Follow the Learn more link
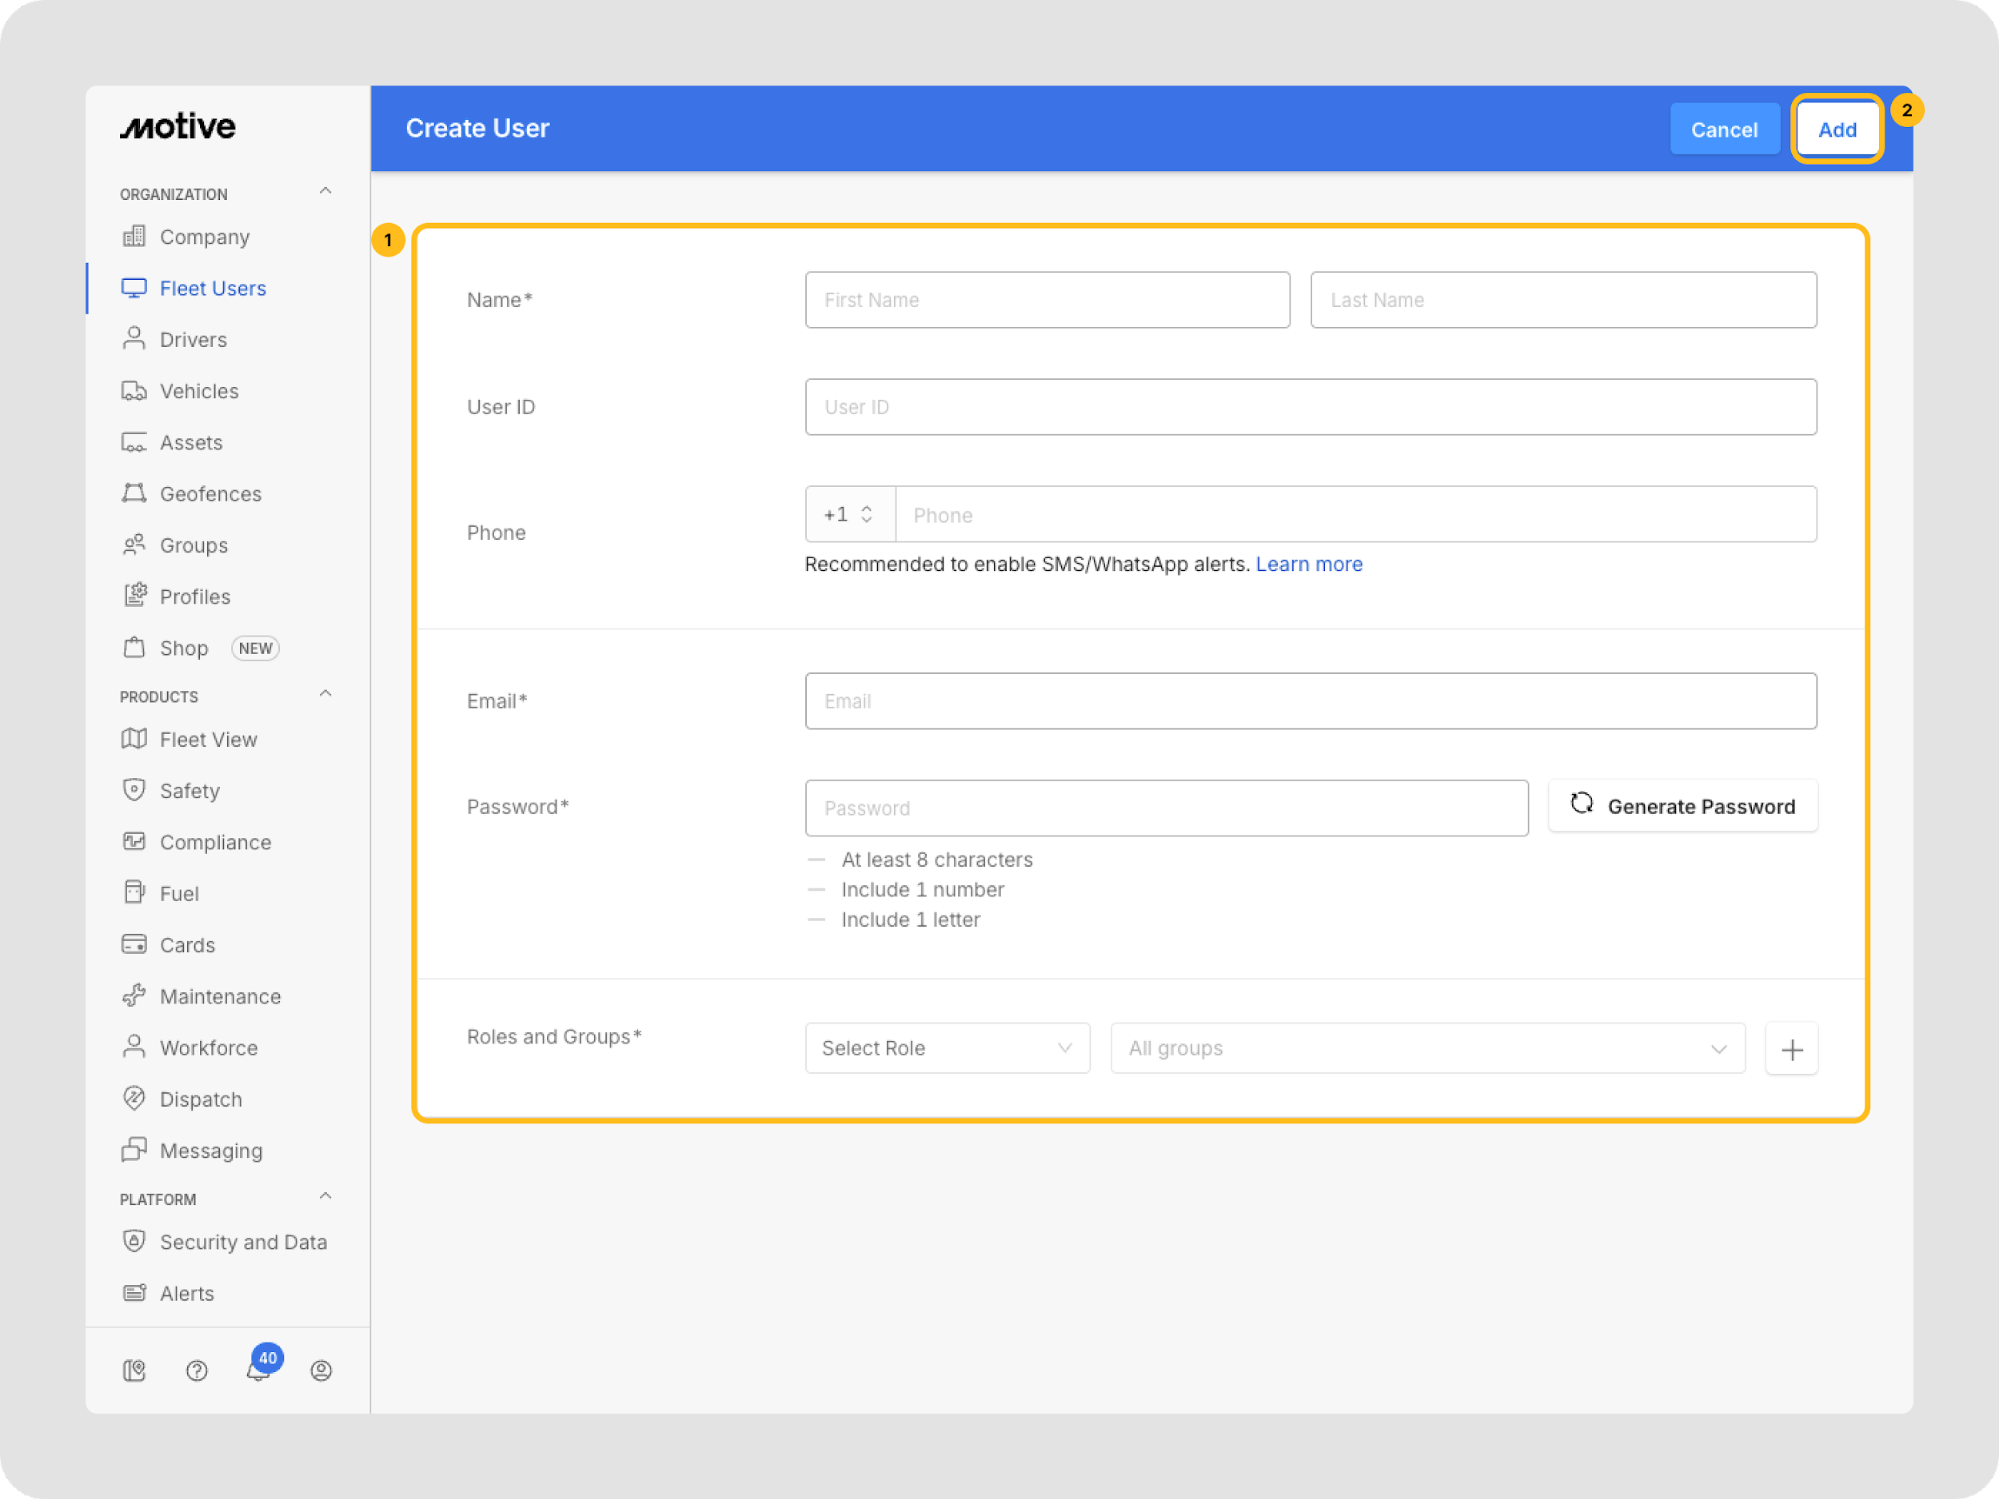This screenshot has width=1999, height=1500. coord(1308,564)
